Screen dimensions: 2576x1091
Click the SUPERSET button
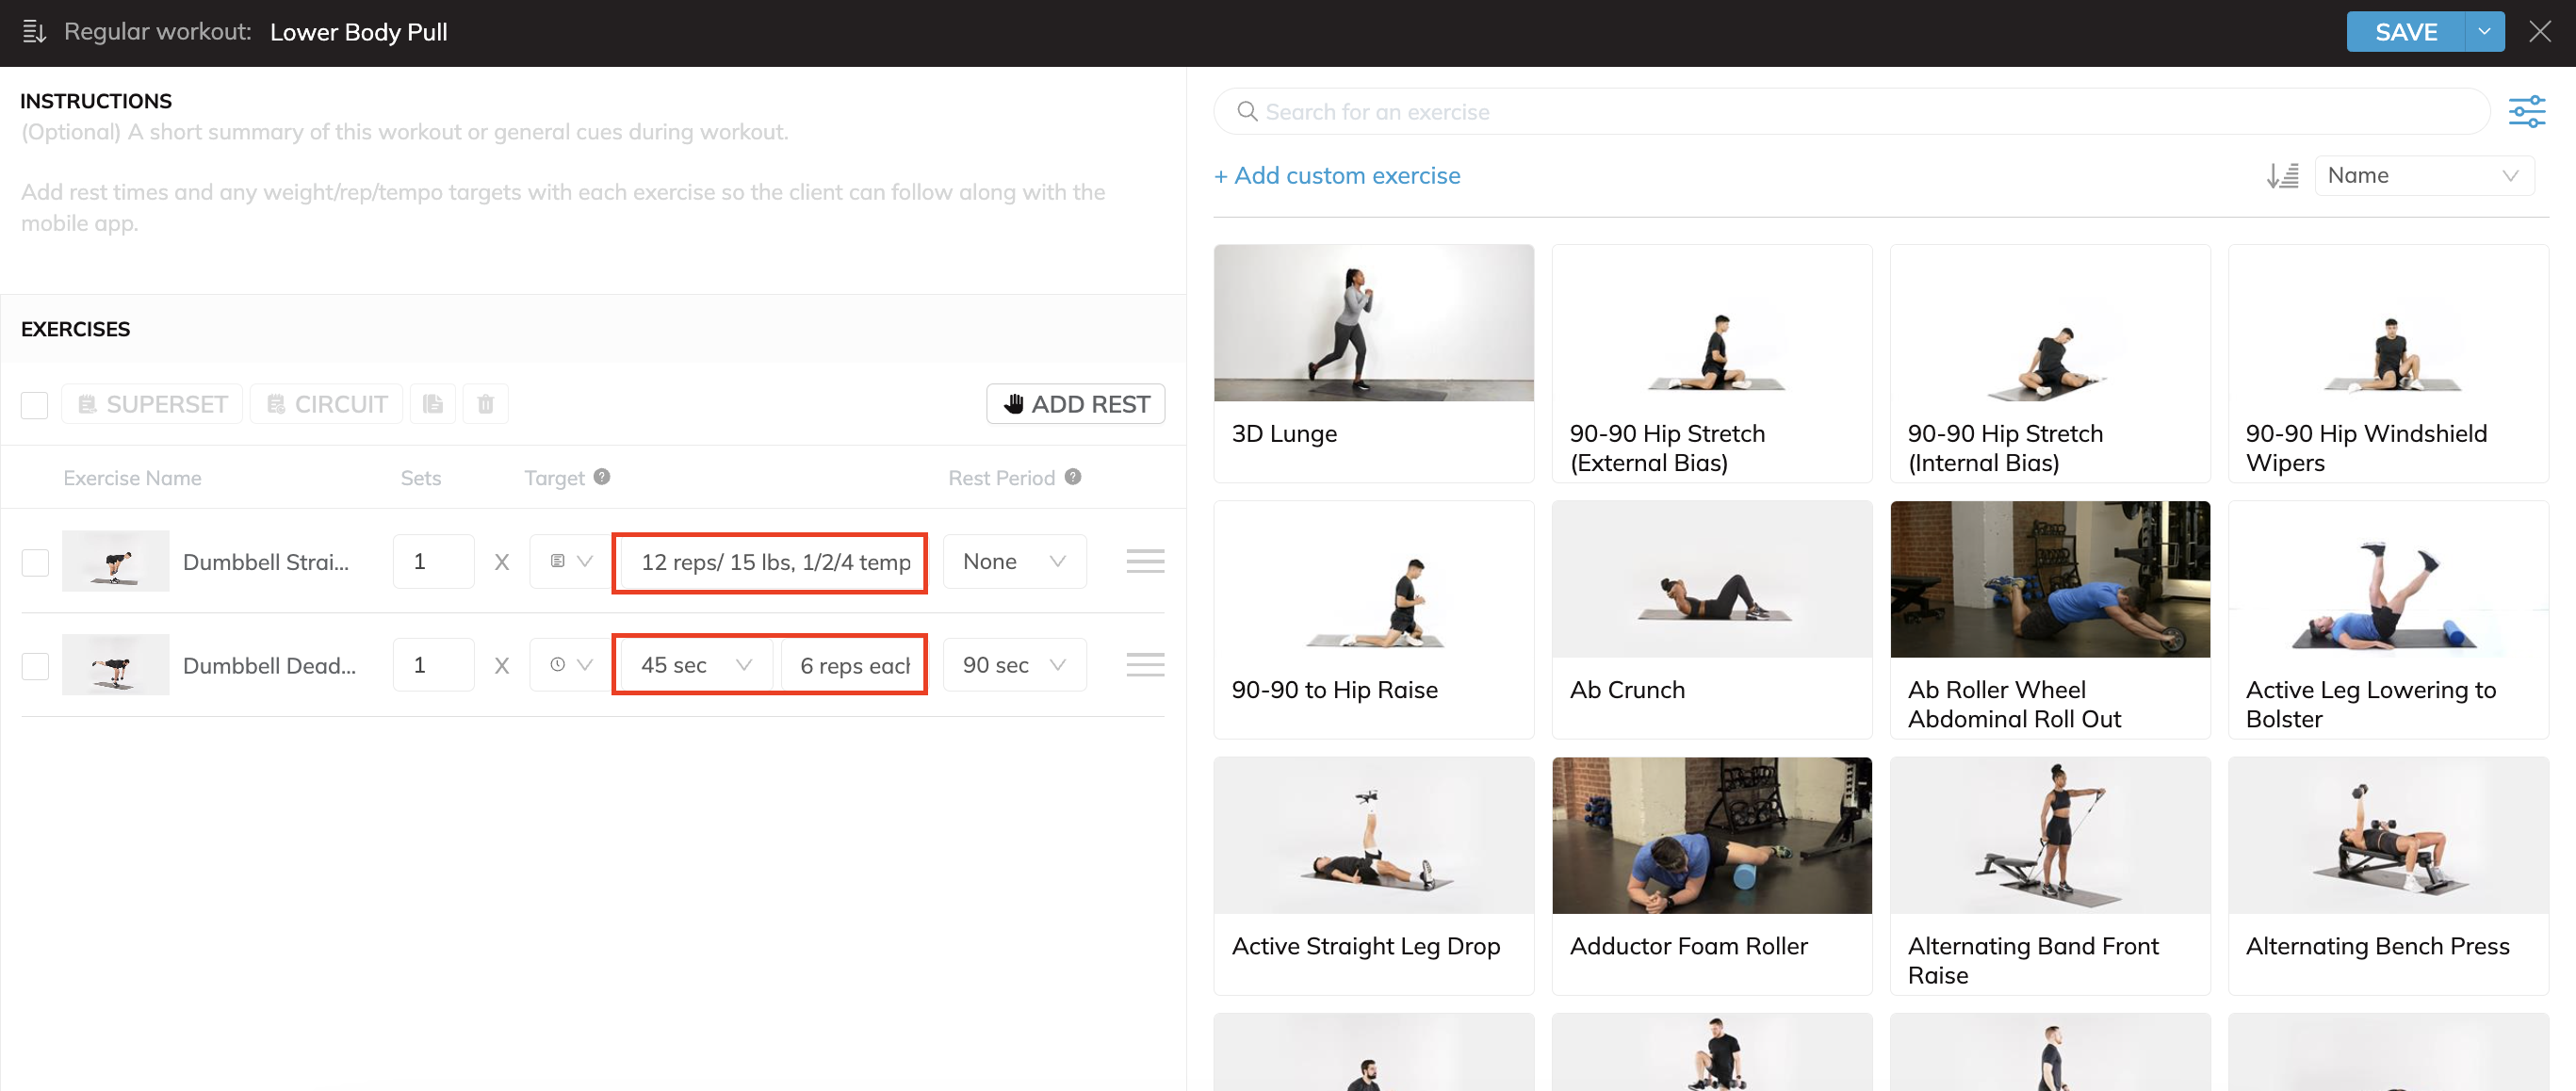[152, 404]
